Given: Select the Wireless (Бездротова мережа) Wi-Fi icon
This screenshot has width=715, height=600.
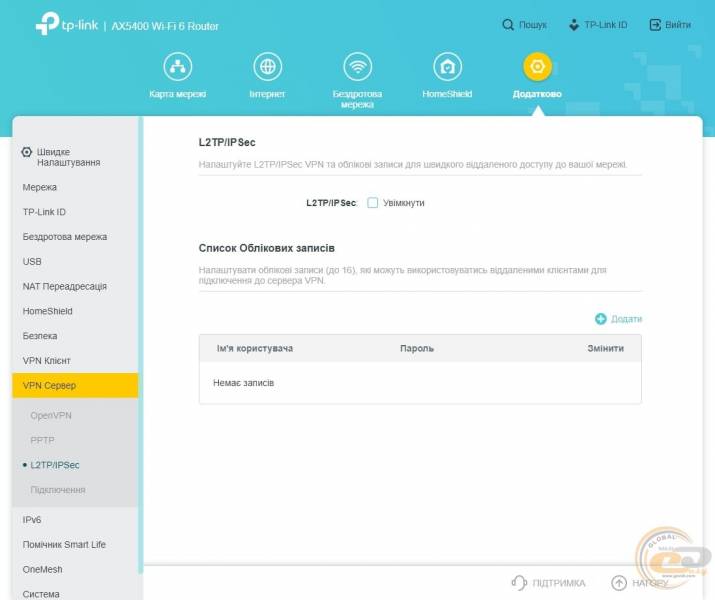Looking at the screenshot, I should (x=357, y=67).
